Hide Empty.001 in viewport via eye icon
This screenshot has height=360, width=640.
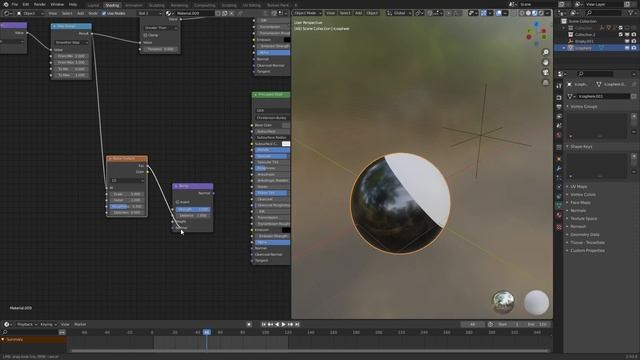tap(627, 41)
